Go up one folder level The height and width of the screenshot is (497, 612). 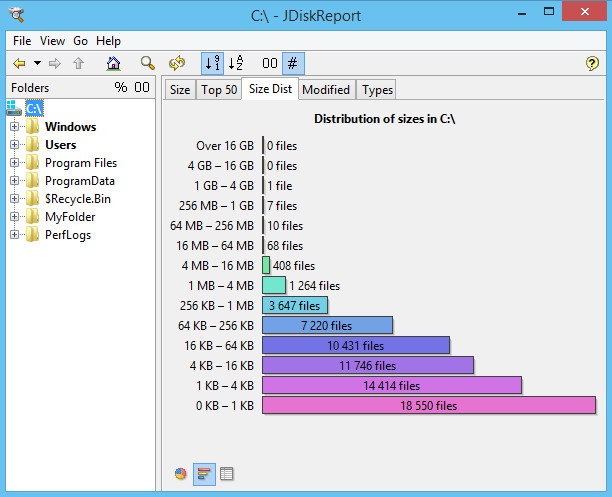tap(78, 63)
